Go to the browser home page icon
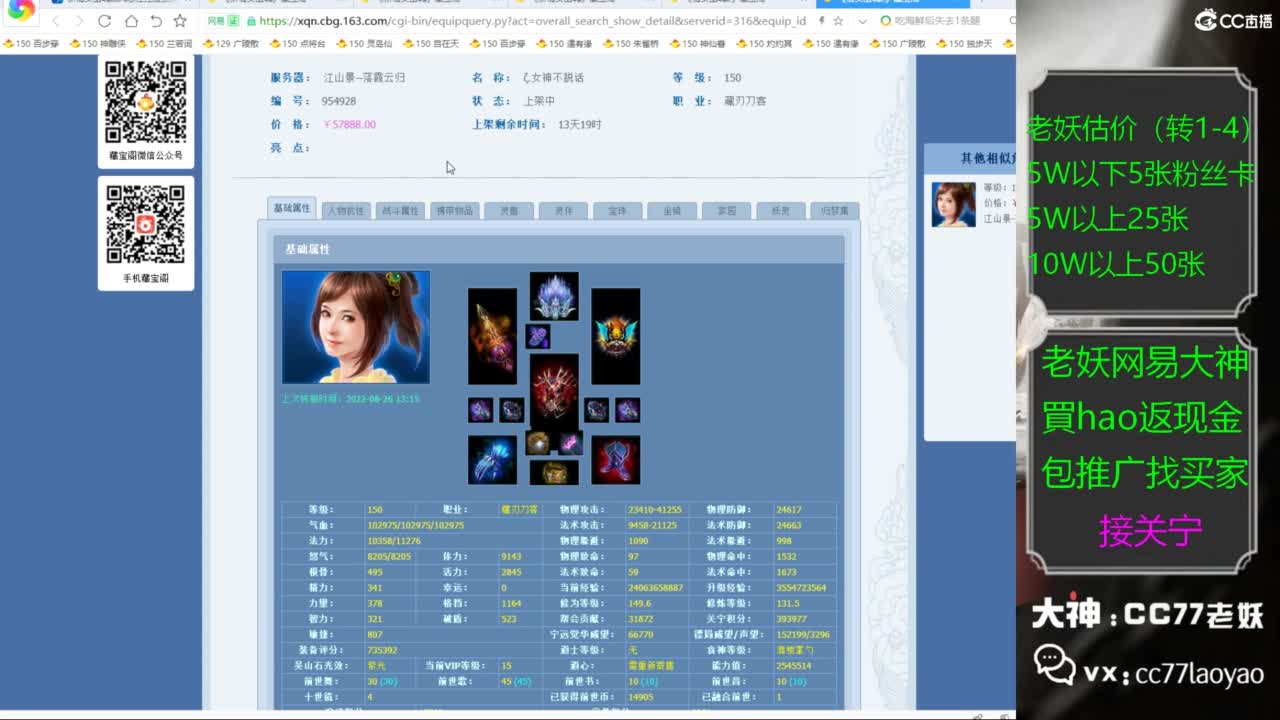 click(131, 21)
